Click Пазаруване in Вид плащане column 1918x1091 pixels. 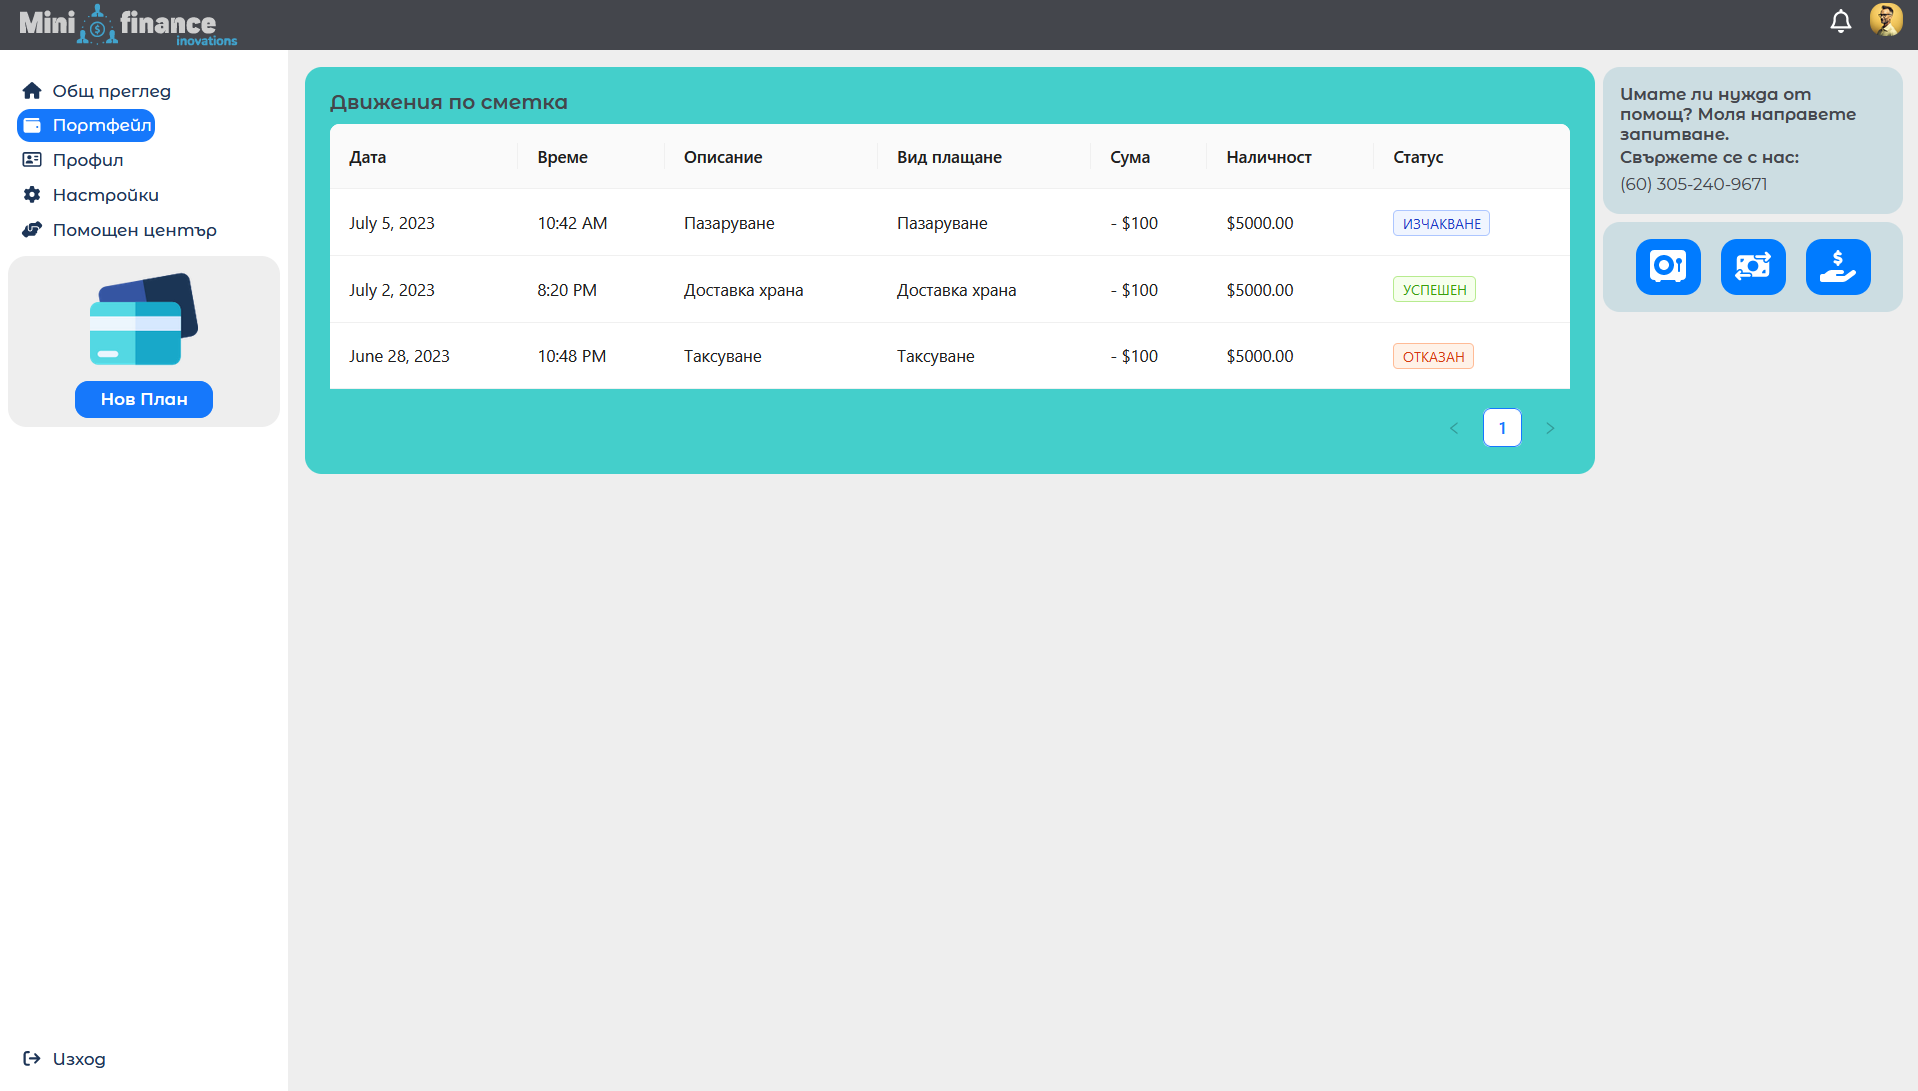(x=942, y=223)
